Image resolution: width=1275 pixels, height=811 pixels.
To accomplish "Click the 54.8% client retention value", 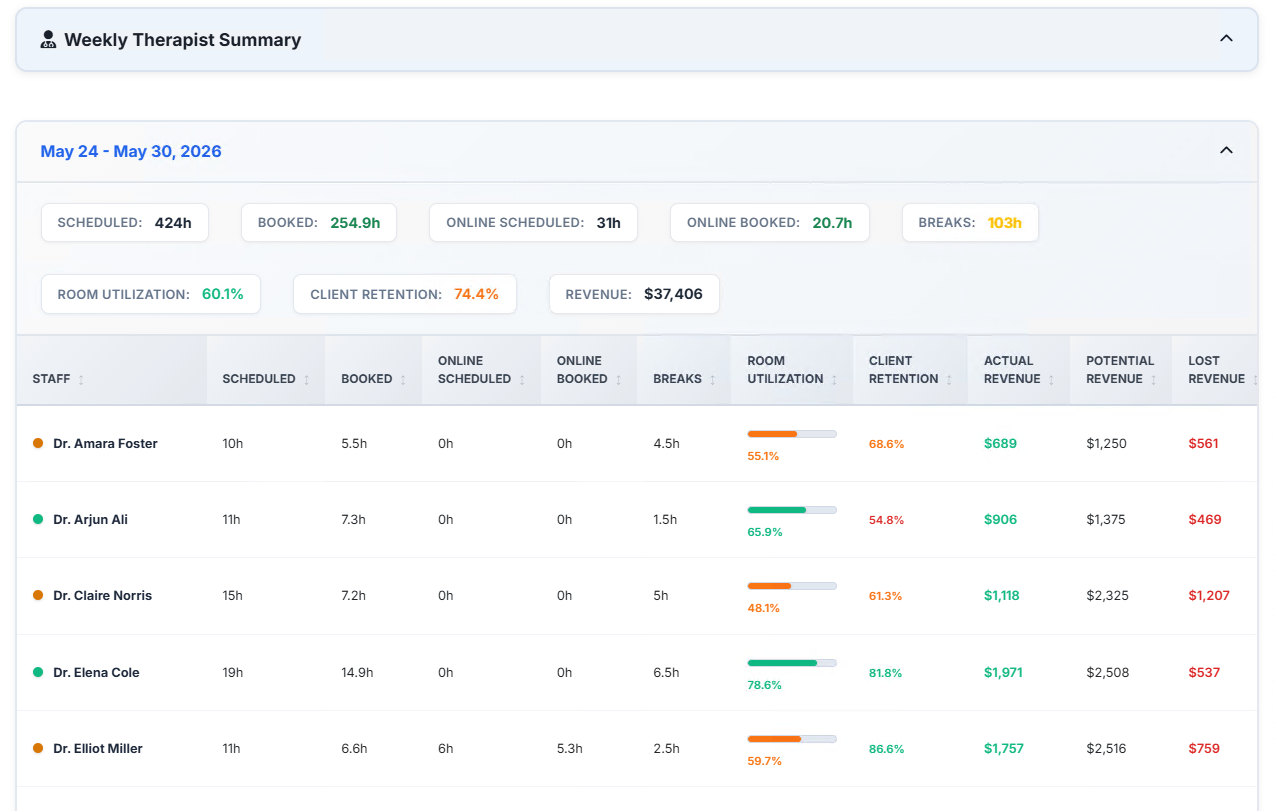I will [x=886, y=520].
